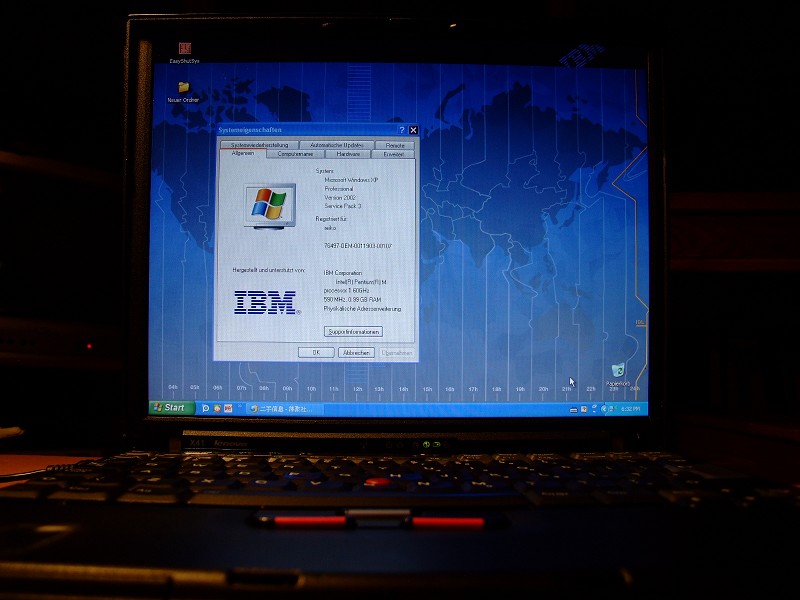Open the Erweitert tab
Viewport: 800px width, 600px height.
pos(393,154)
